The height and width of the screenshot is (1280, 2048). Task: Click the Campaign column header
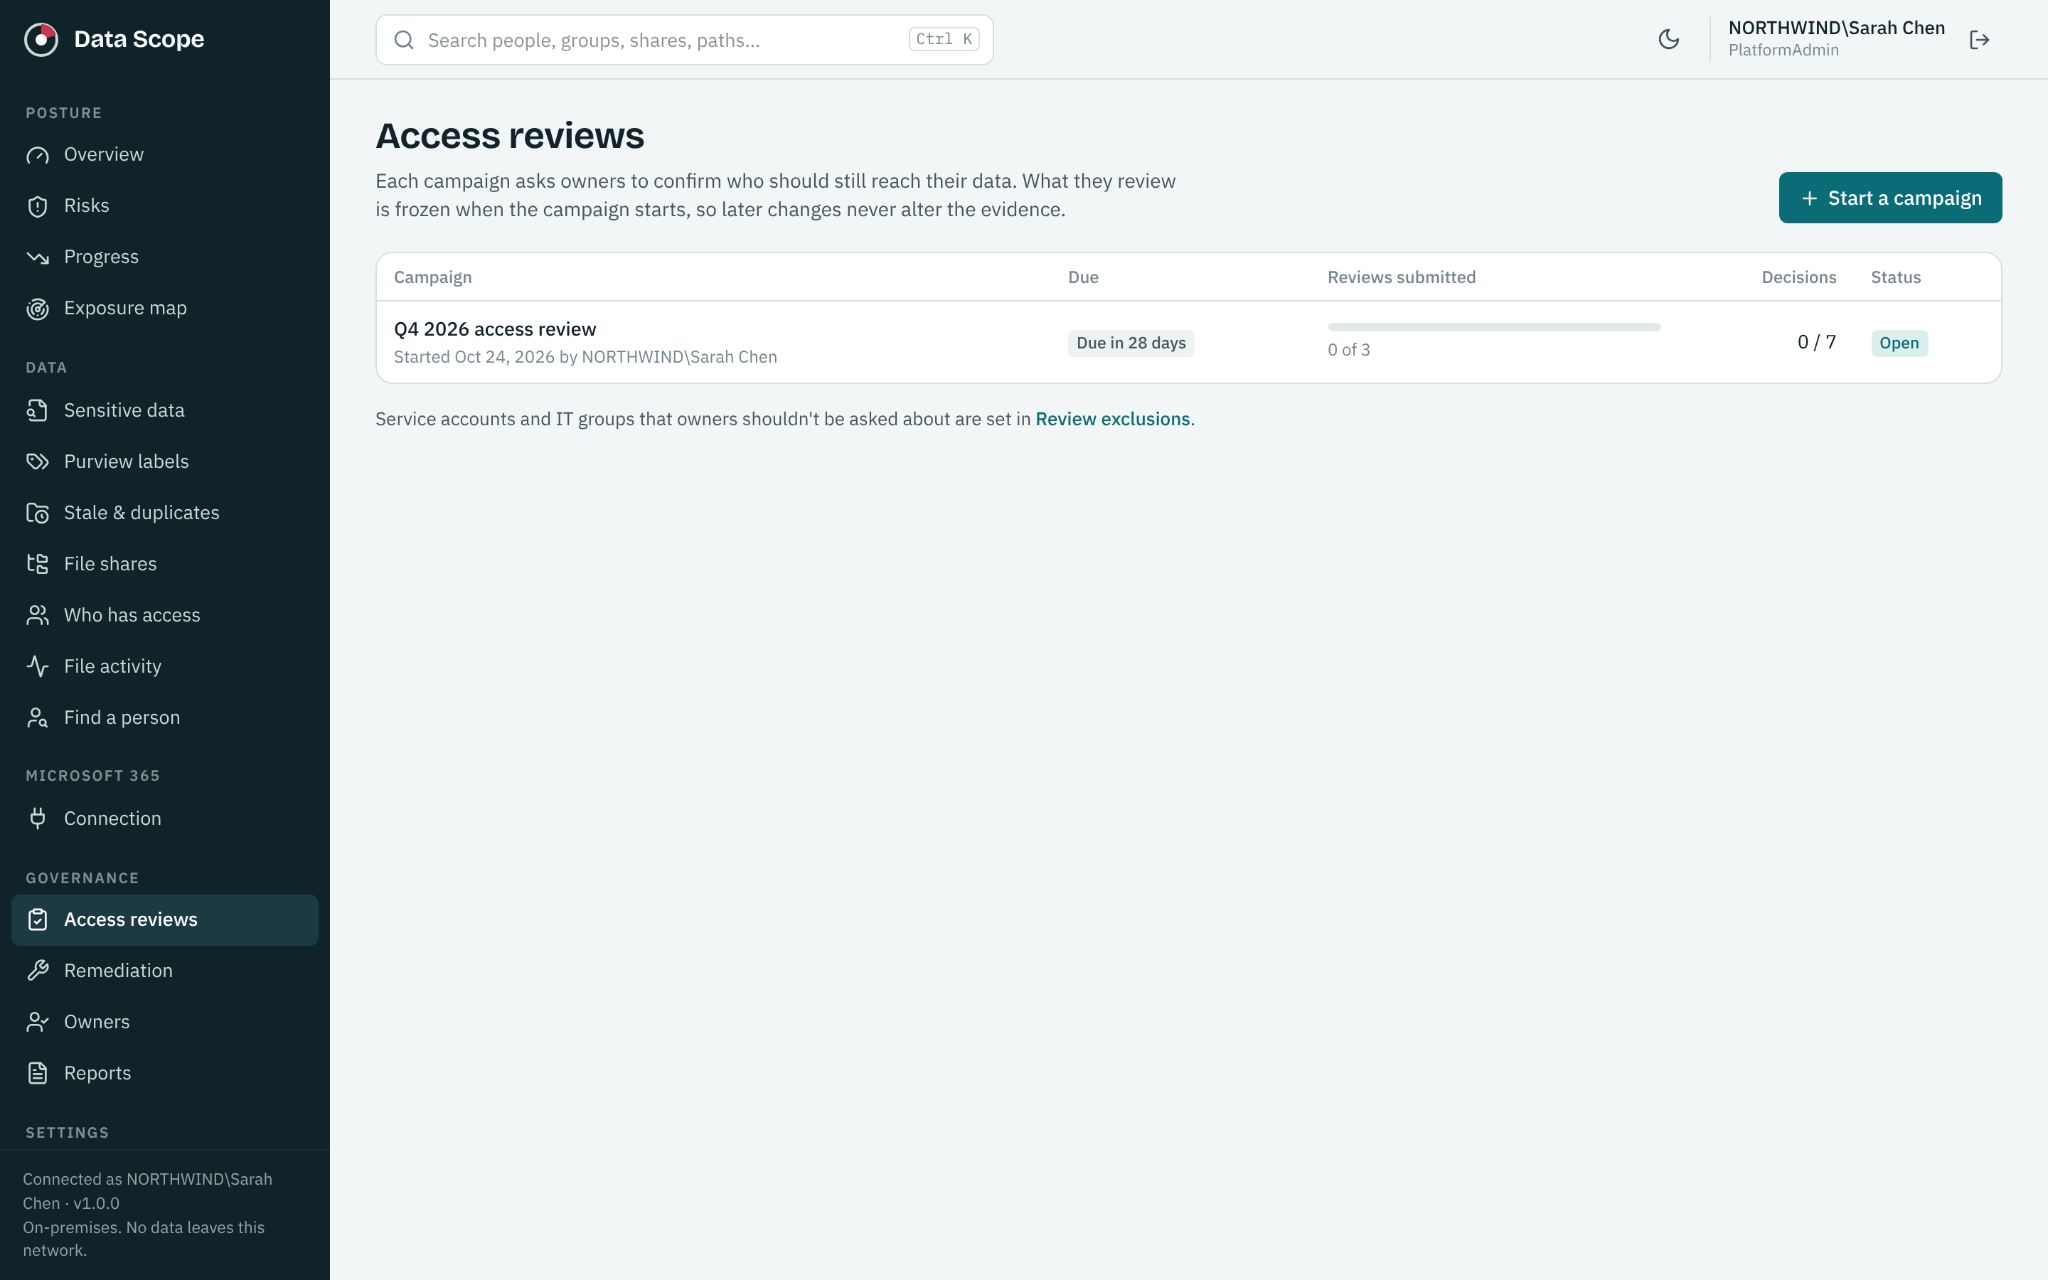tap(433, 277)
